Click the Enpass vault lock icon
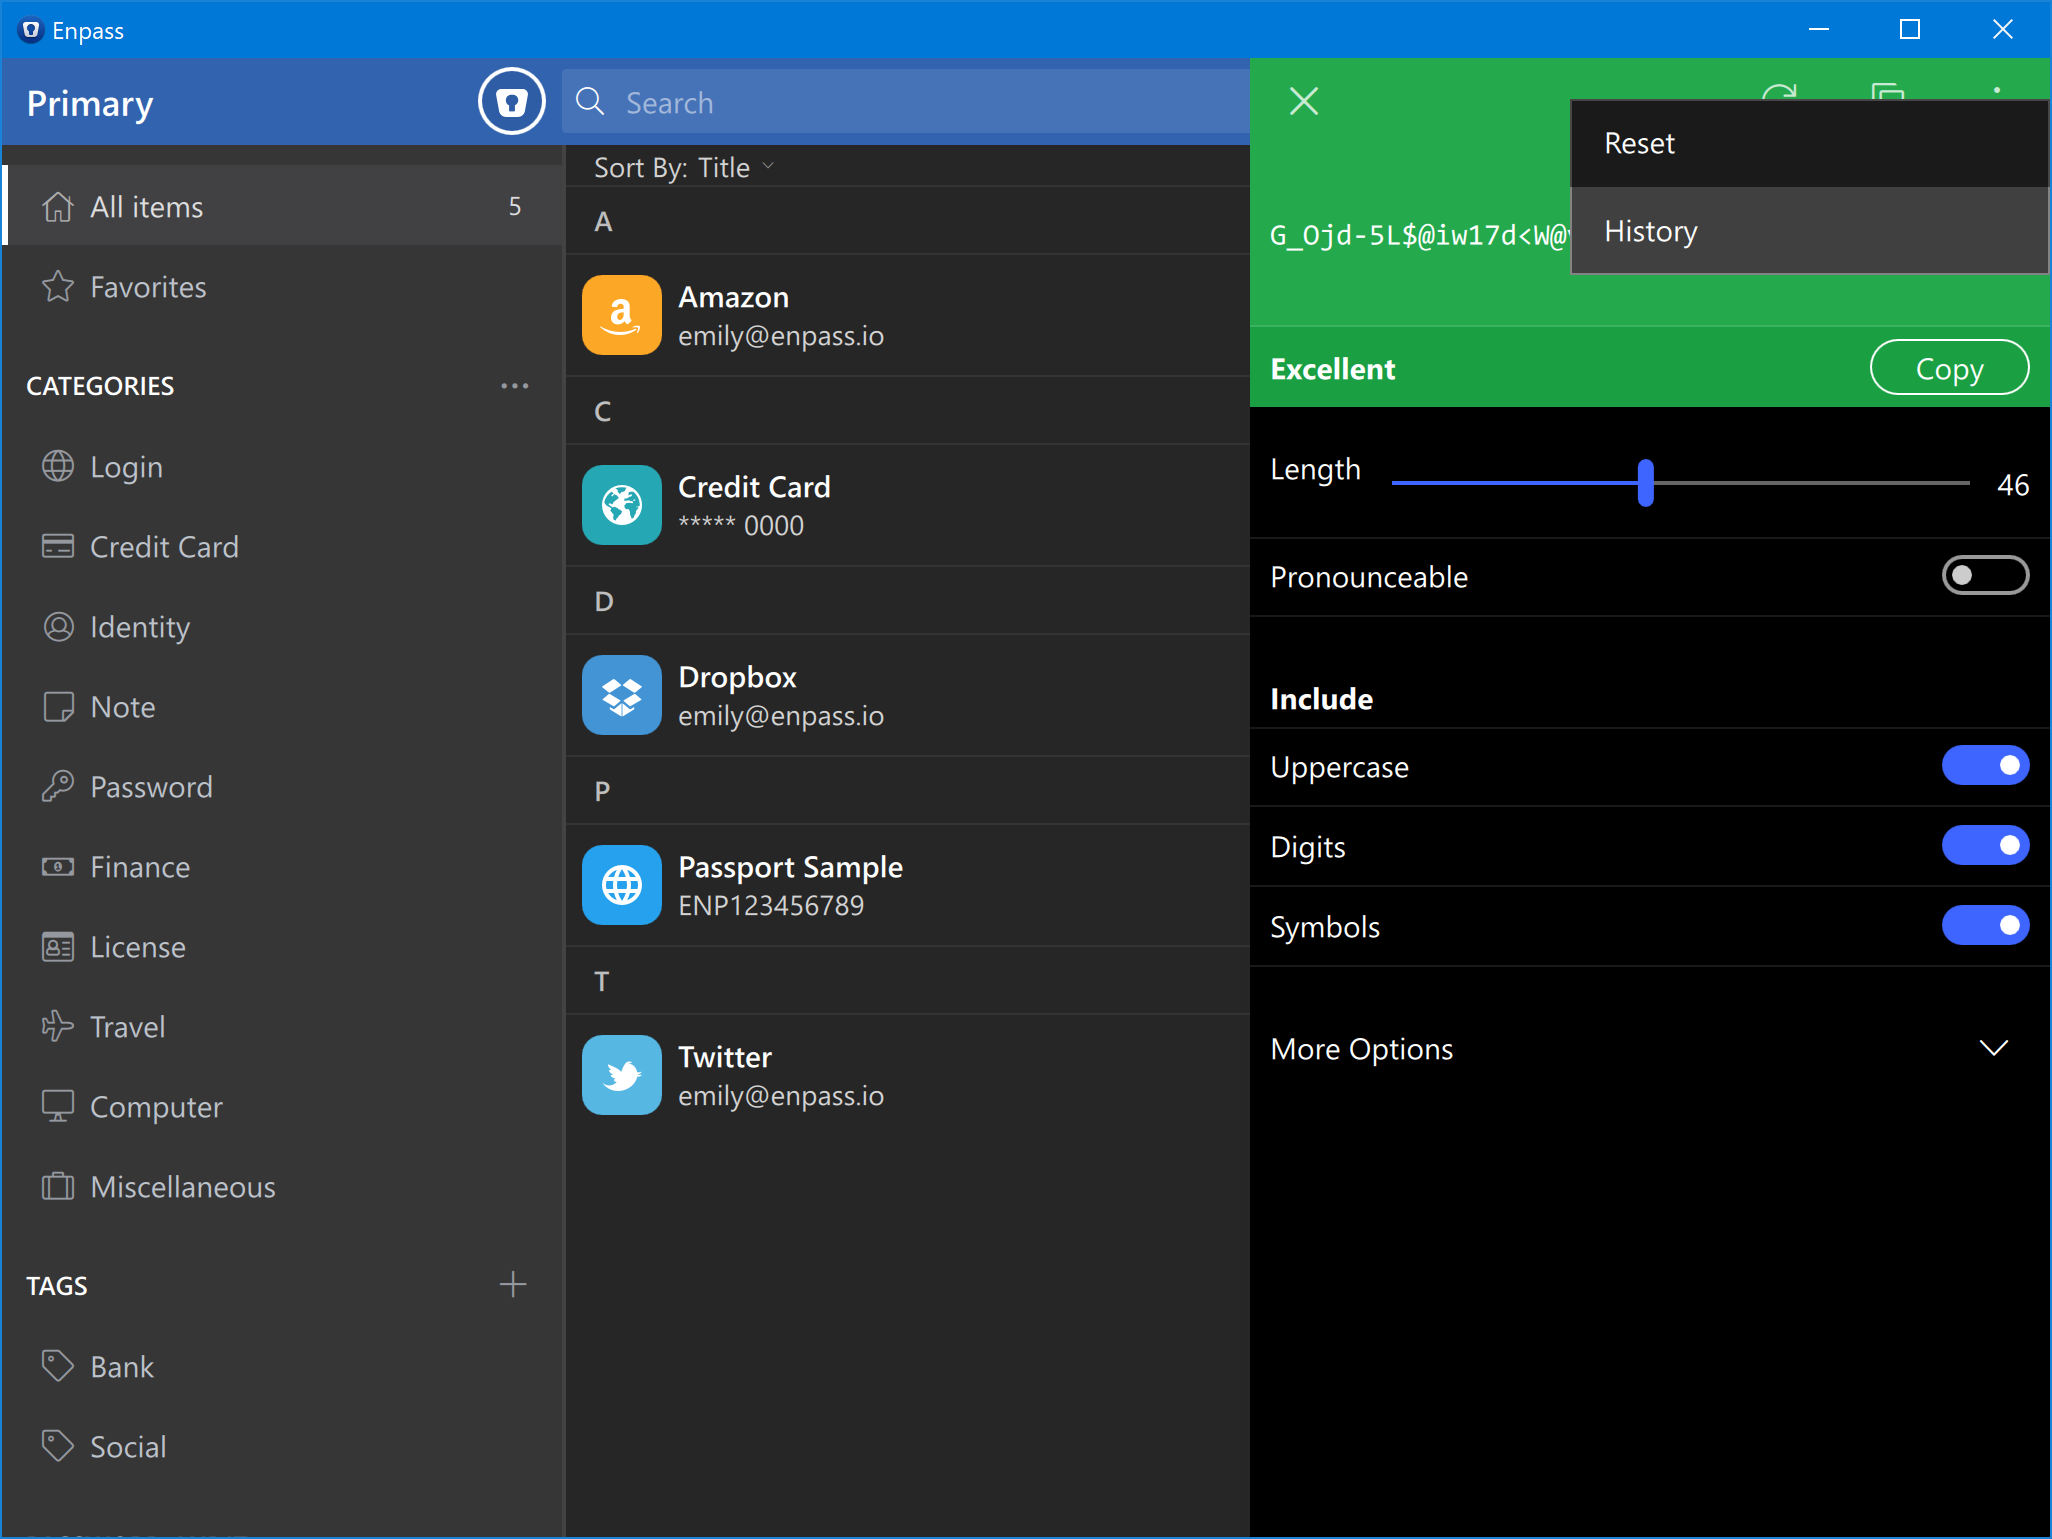This screenshot has width=2052, height=1539. [511, 102]
